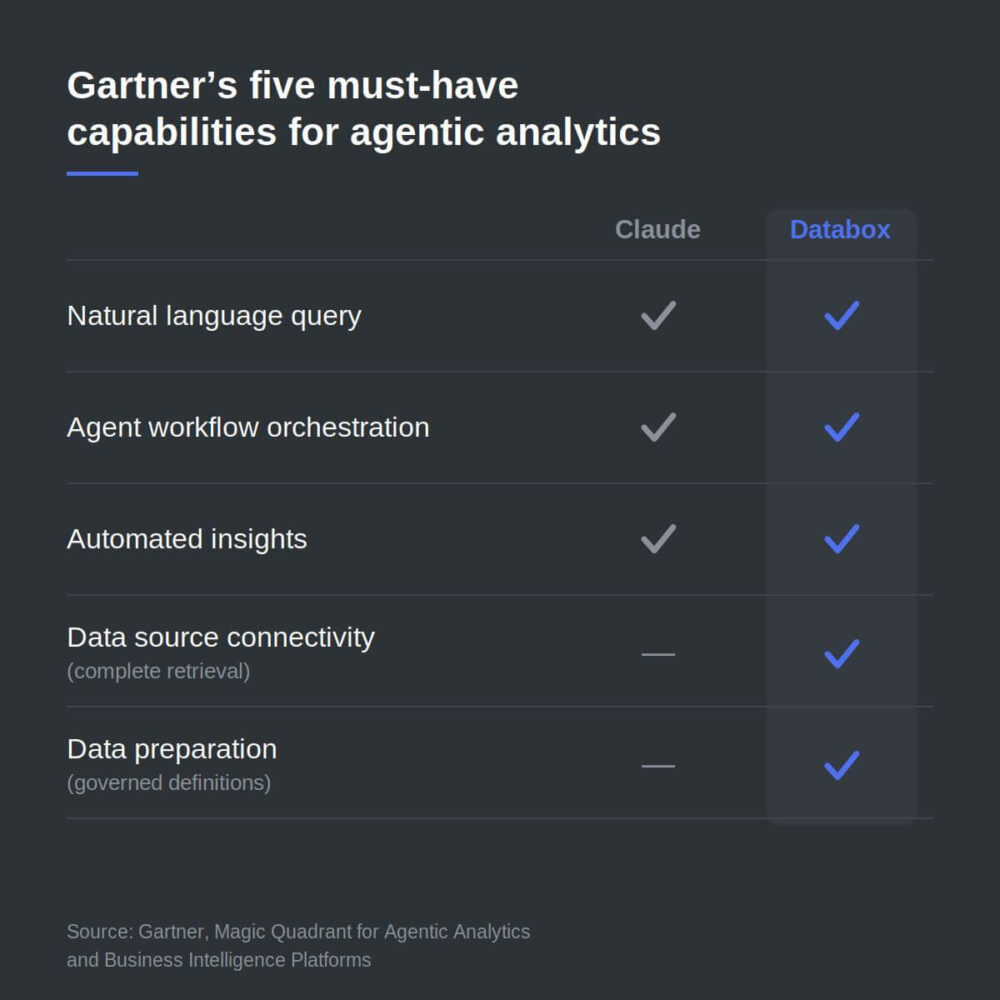The image size is (1000, 1000).
Task: Select the Claude column header
Action: [658, 230]
